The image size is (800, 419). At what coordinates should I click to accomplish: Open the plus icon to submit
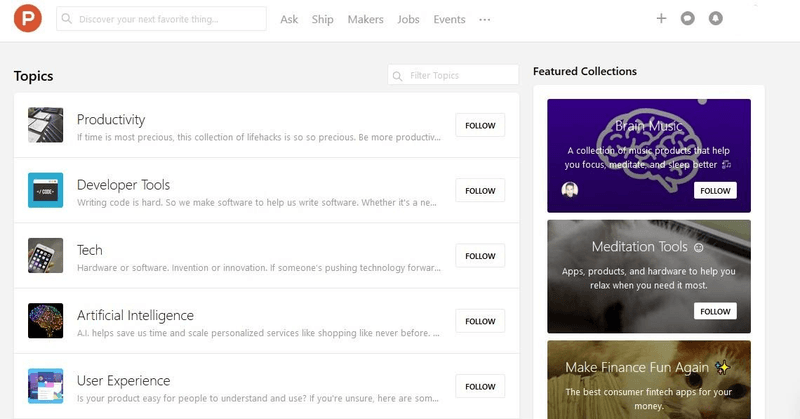(x=661, y=19)
